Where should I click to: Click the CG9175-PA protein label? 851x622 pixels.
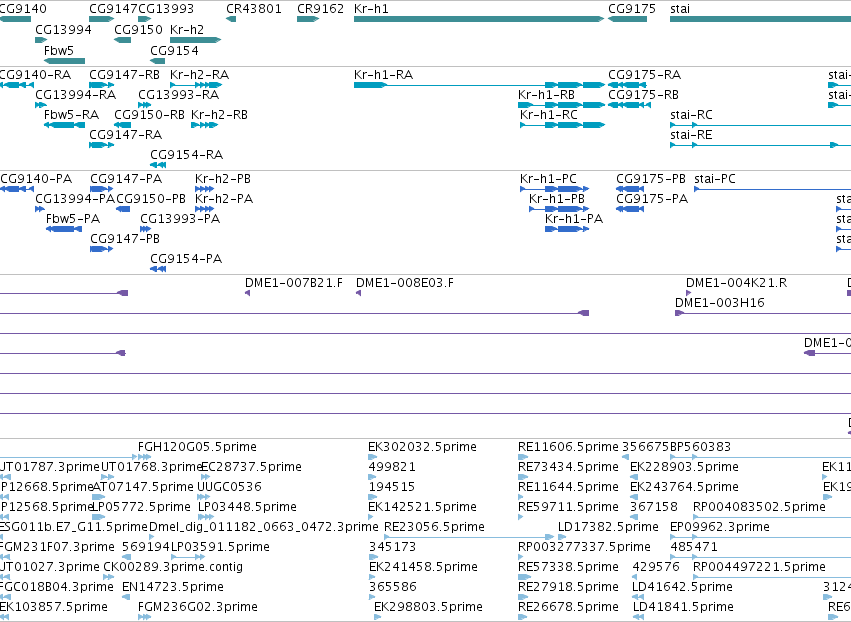click(x=652, y=199)
